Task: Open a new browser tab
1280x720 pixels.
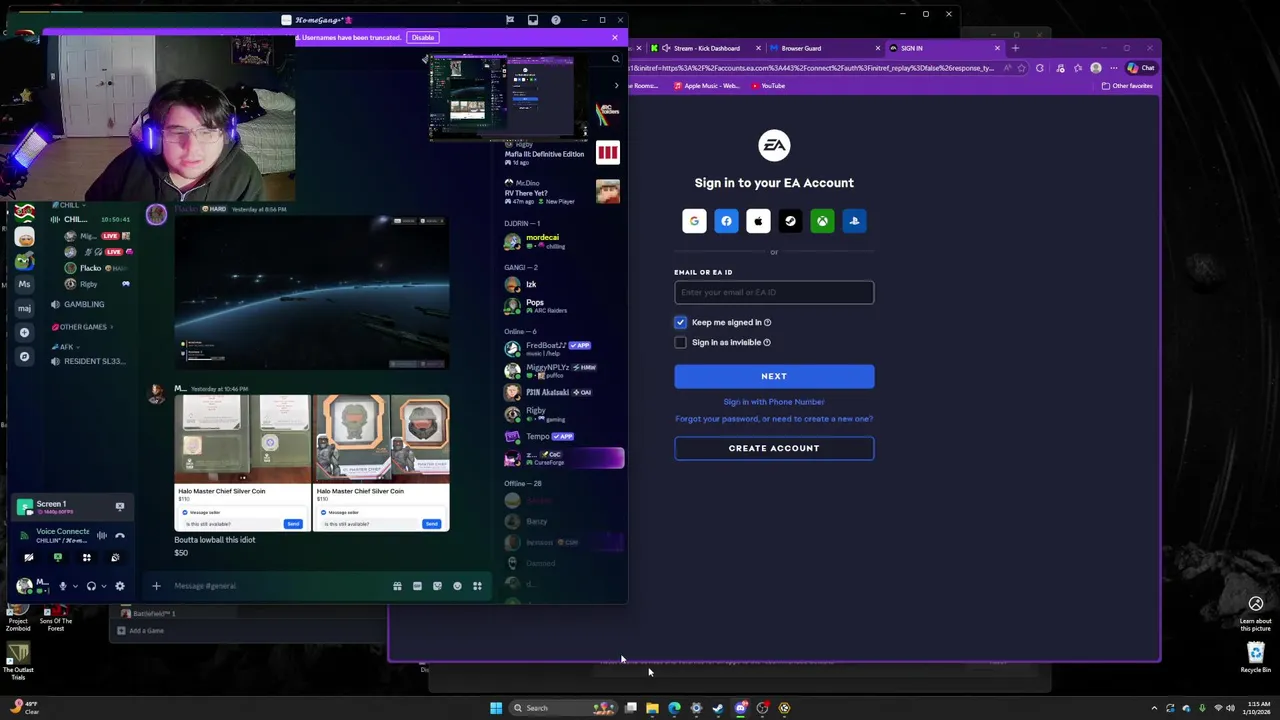Action: 1015,48
